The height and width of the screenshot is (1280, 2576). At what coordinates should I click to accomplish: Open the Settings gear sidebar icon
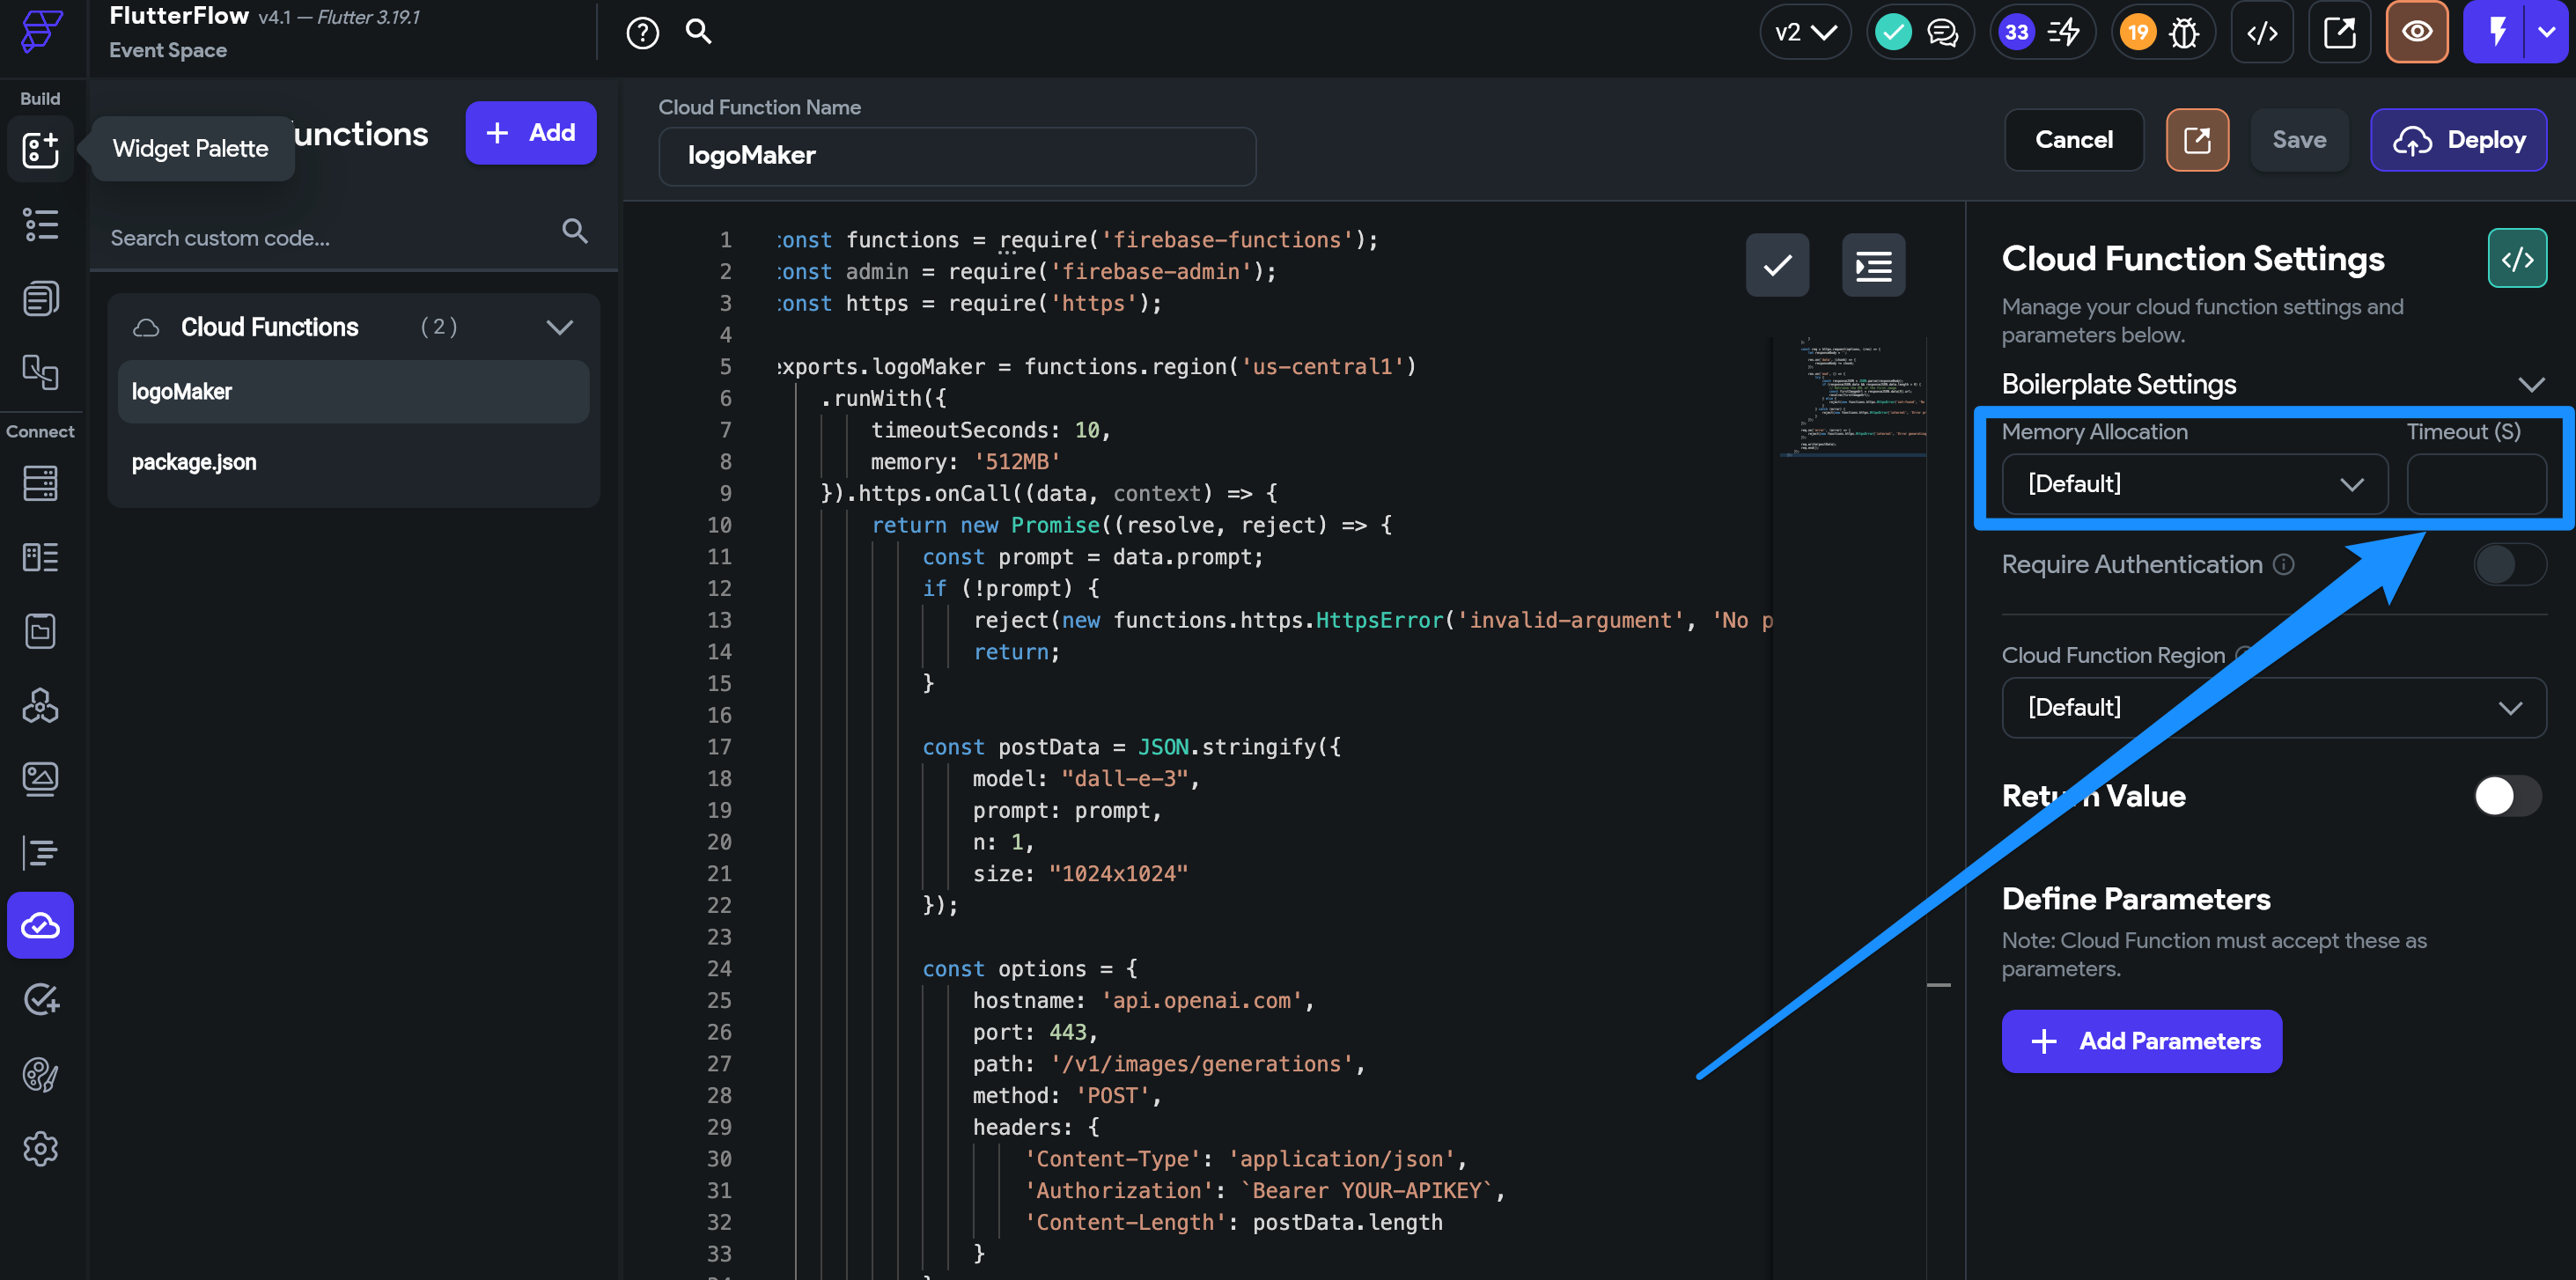(41, 1148)
